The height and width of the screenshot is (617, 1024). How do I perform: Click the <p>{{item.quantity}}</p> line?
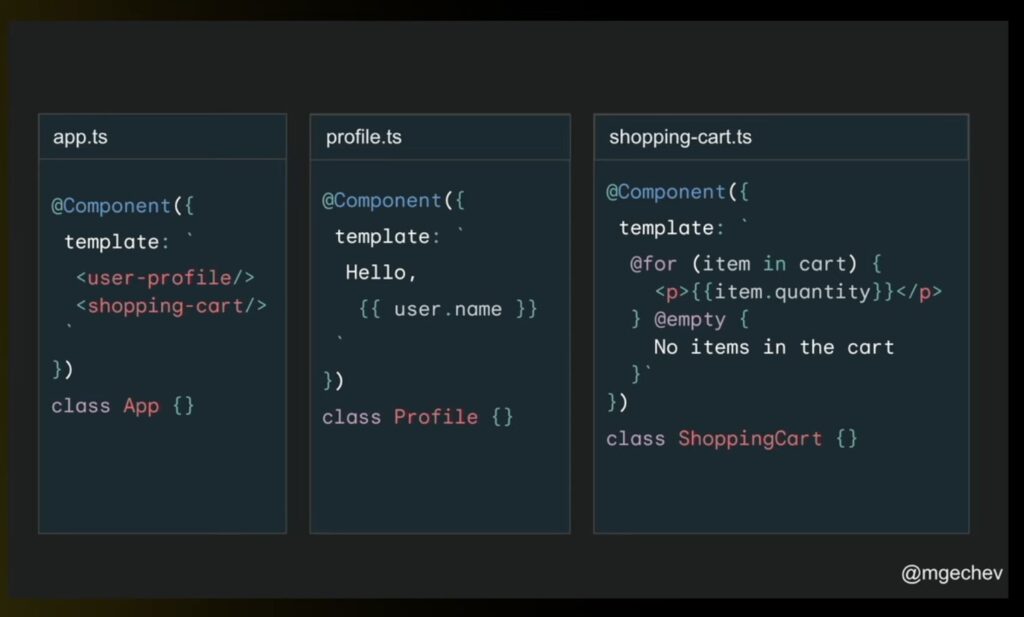798,292
